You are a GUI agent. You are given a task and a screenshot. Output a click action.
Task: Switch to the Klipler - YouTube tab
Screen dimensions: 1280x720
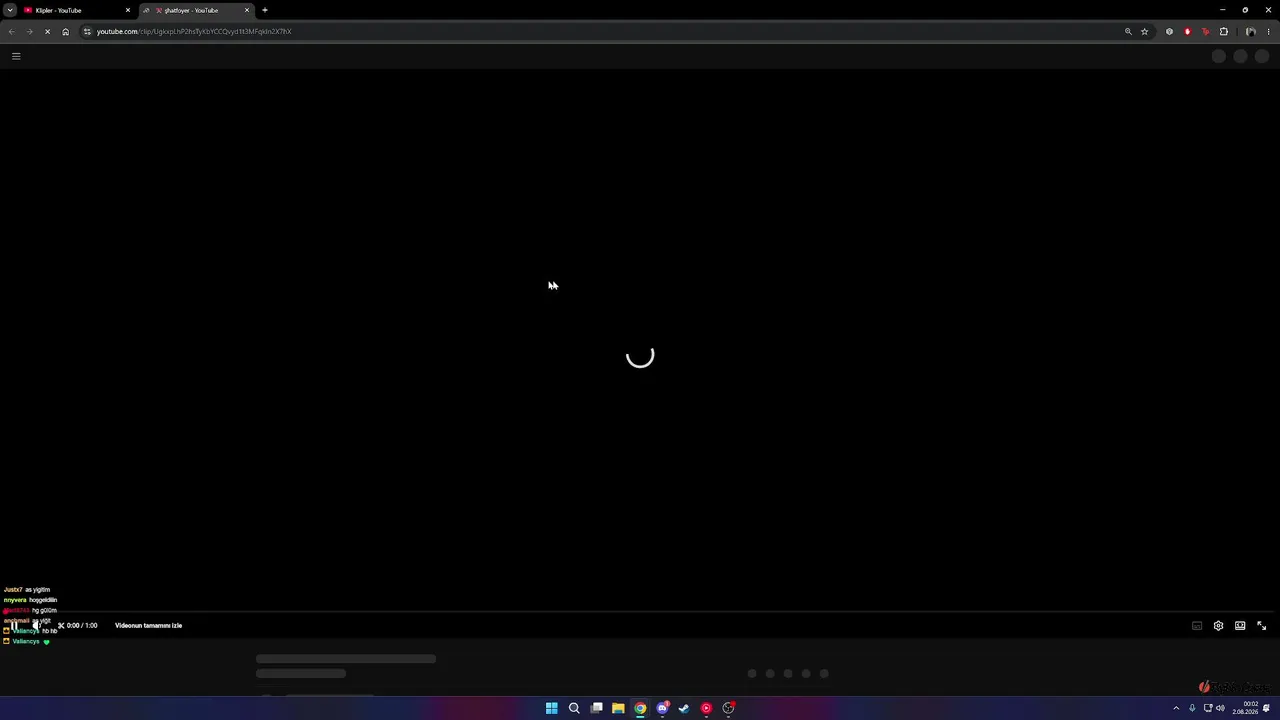click(x=77, y=10)
